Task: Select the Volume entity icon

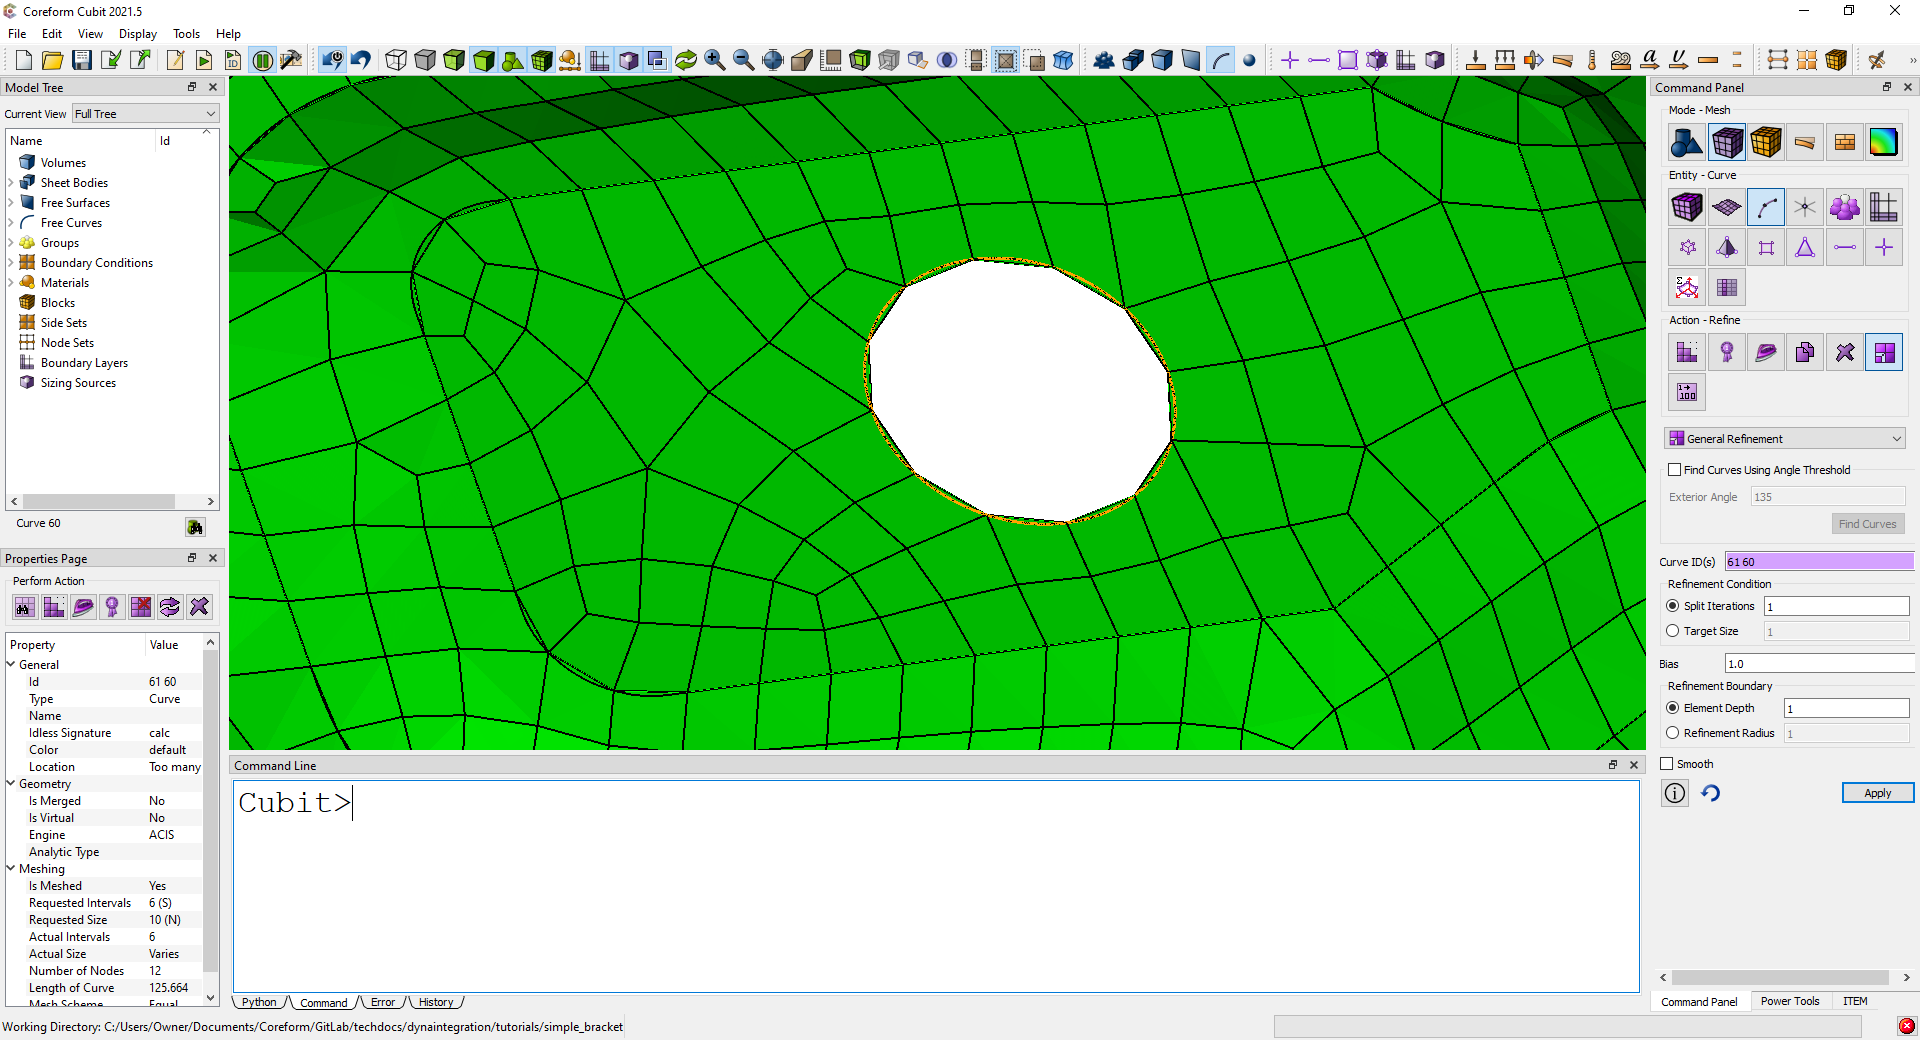Action: (x=1686, y=208)
